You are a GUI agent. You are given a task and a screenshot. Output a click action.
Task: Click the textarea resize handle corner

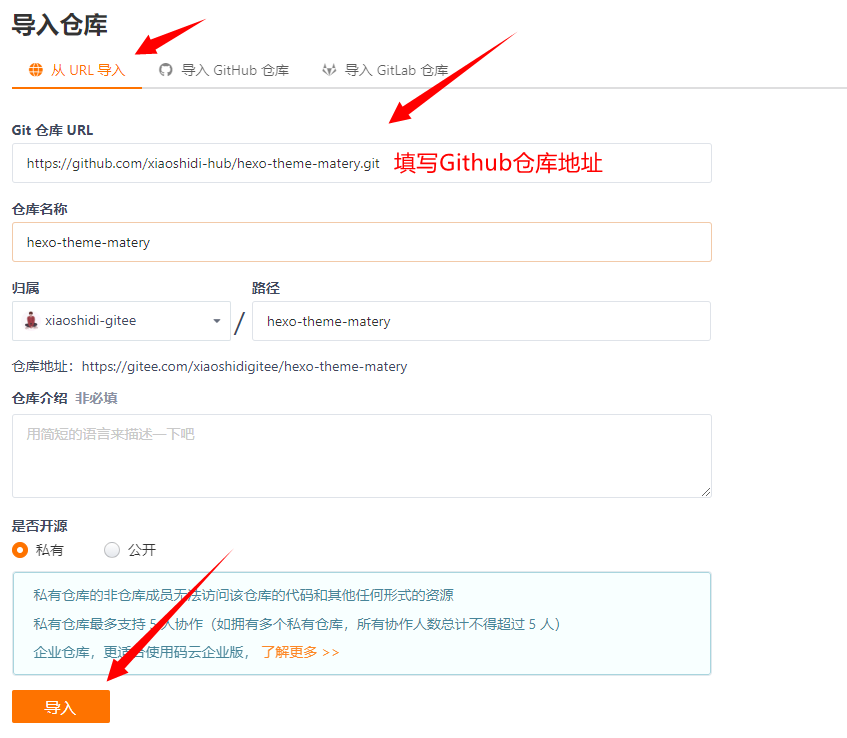[x=705, y=492]
